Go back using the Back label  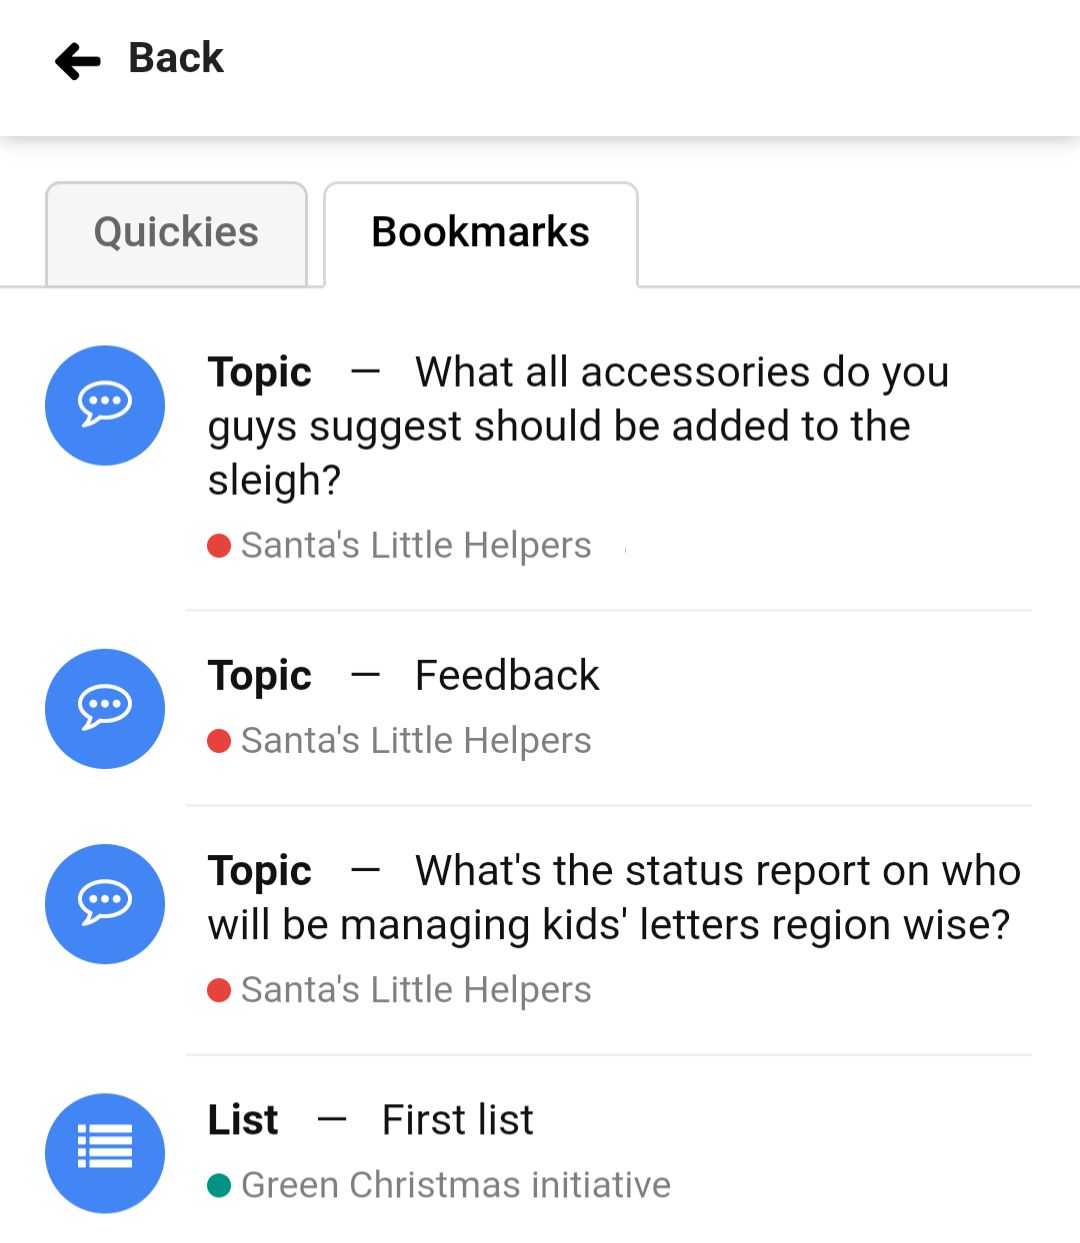point(176,58)
